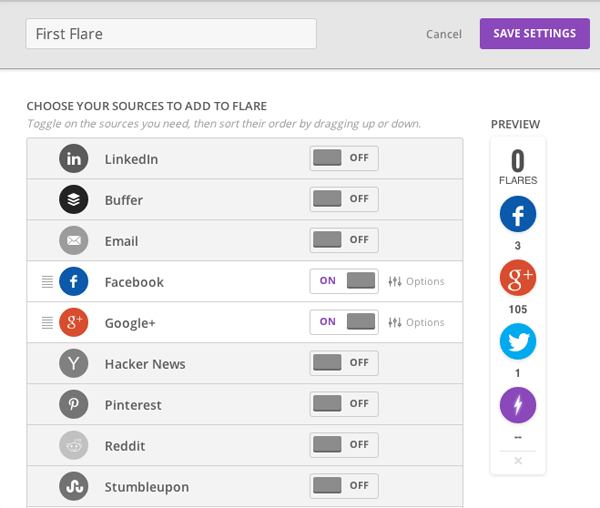The width and height of the screenshot is (600, 508).
Task: Enable the Email source toggle
Action: [344, 240]
